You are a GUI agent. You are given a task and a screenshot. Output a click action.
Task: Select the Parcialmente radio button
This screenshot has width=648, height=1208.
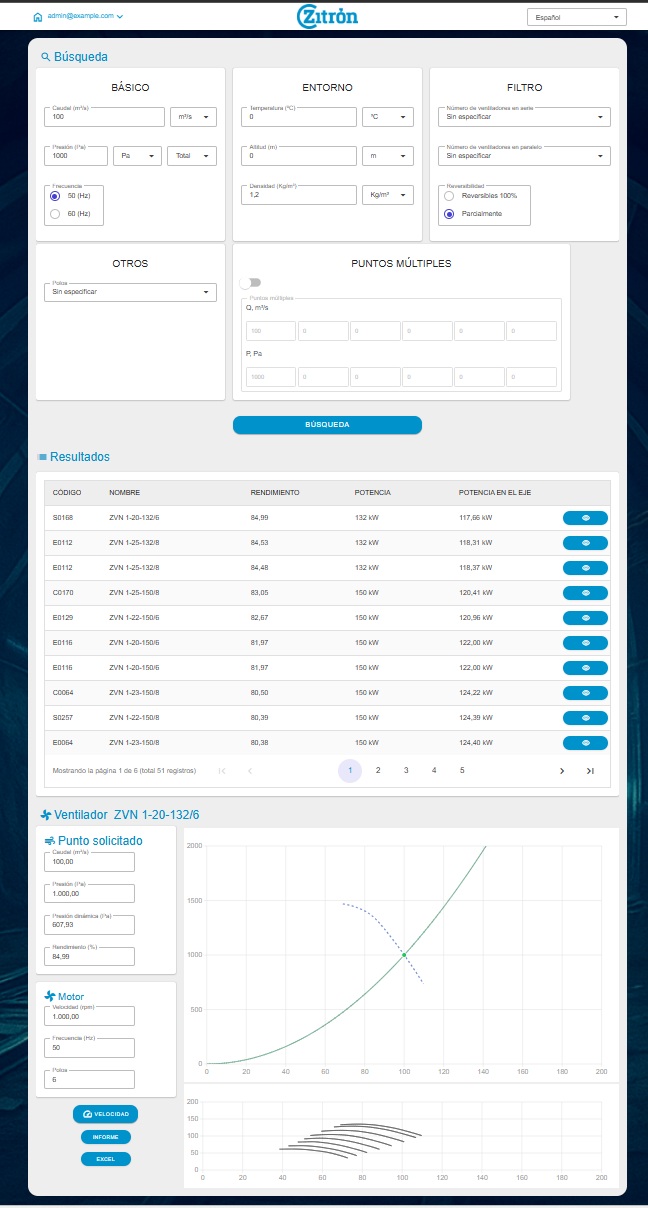tap(449, 213)
